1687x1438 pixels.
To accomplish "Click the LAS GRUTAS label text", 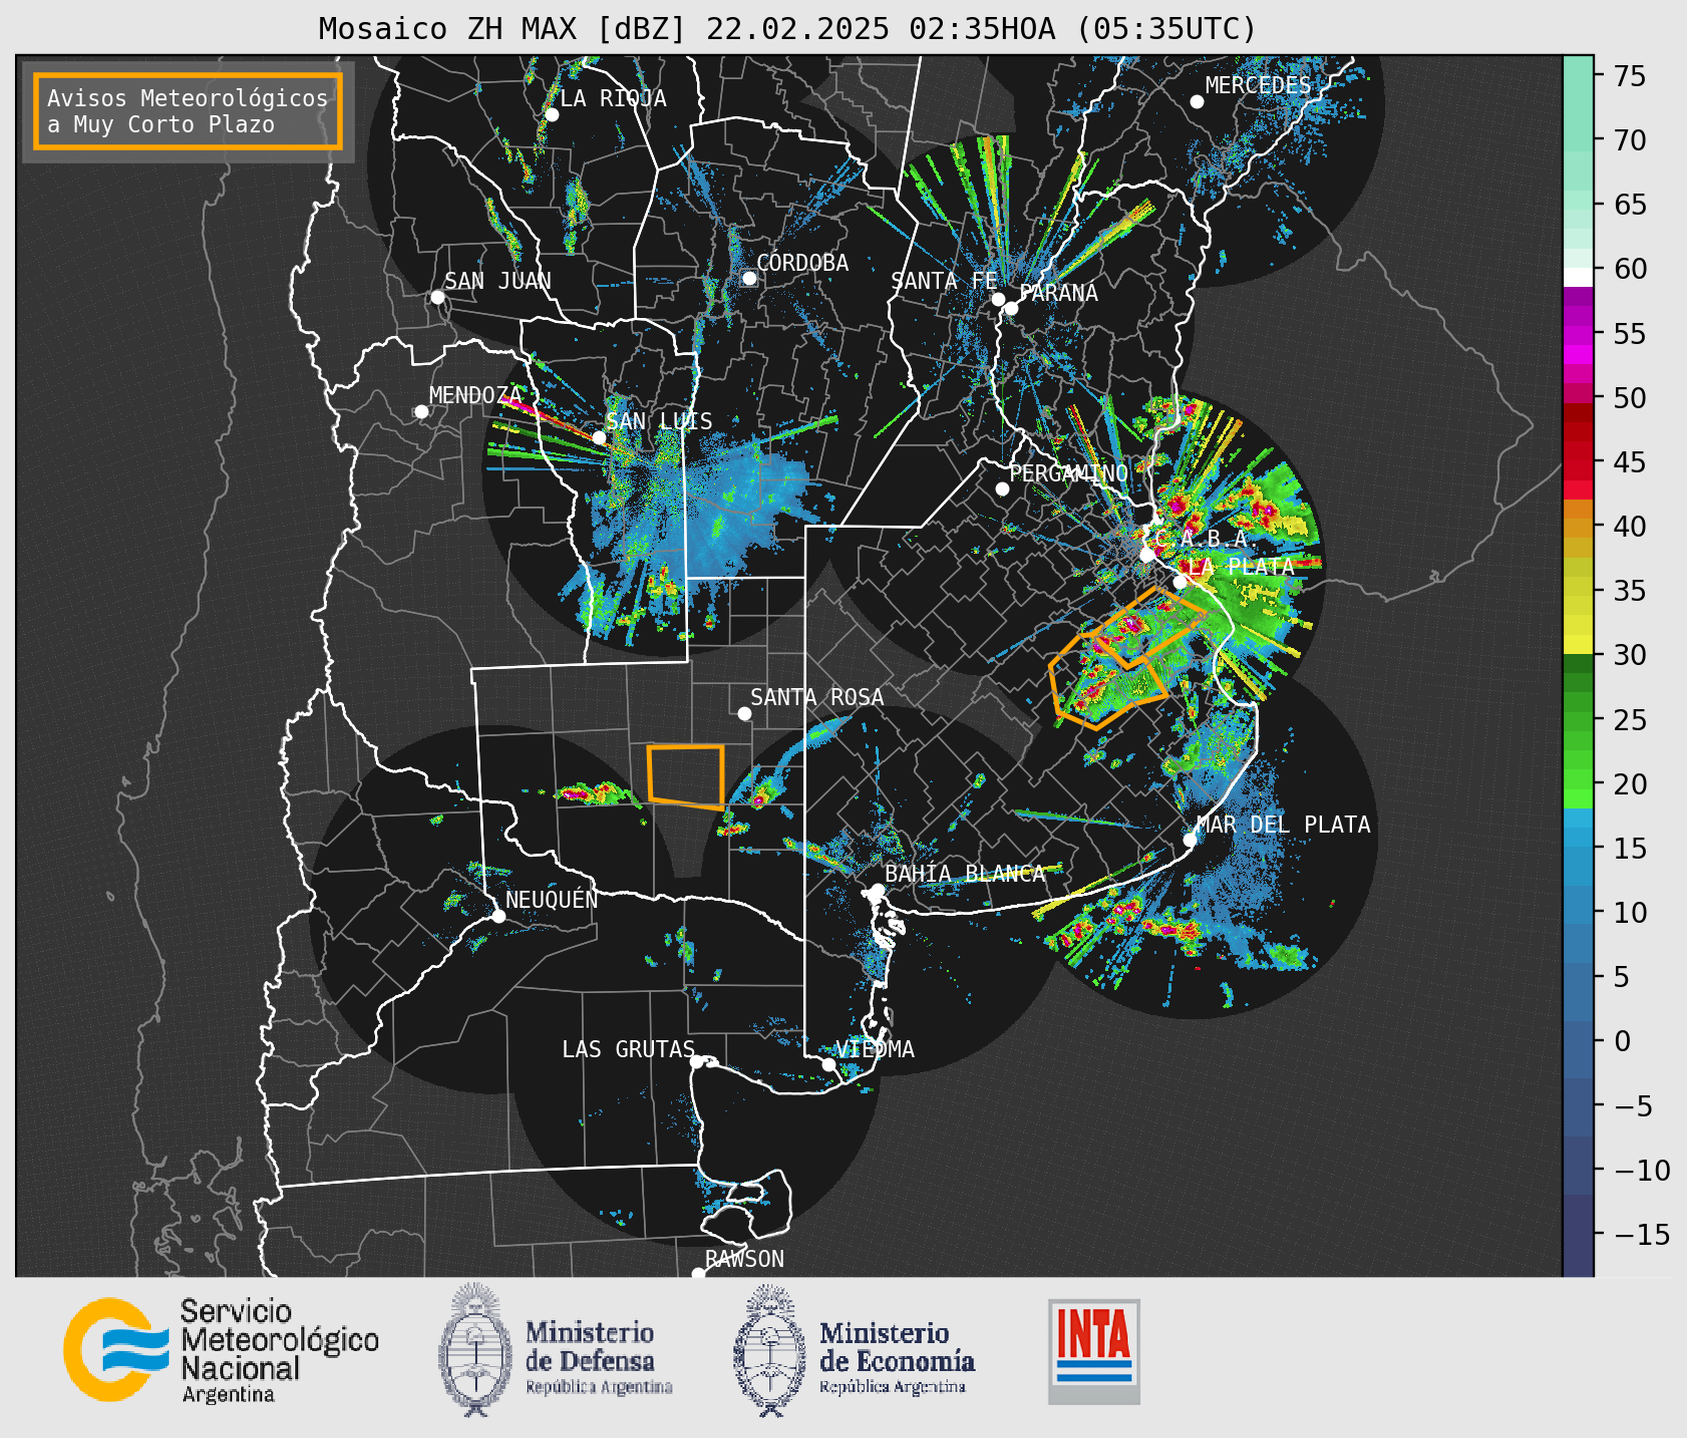I will click(x=628, y=1049).
